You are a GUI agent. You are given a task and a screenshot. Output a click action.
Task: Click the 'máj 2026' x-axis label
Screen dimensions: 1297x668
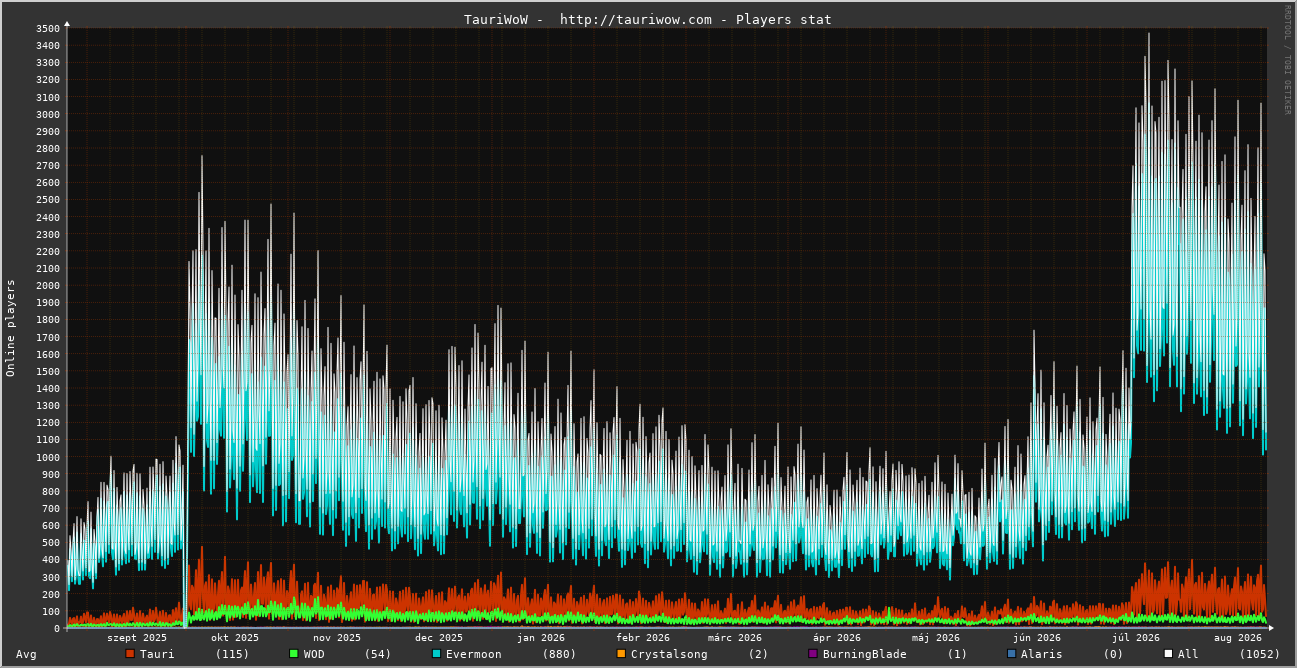click(936, 638)
